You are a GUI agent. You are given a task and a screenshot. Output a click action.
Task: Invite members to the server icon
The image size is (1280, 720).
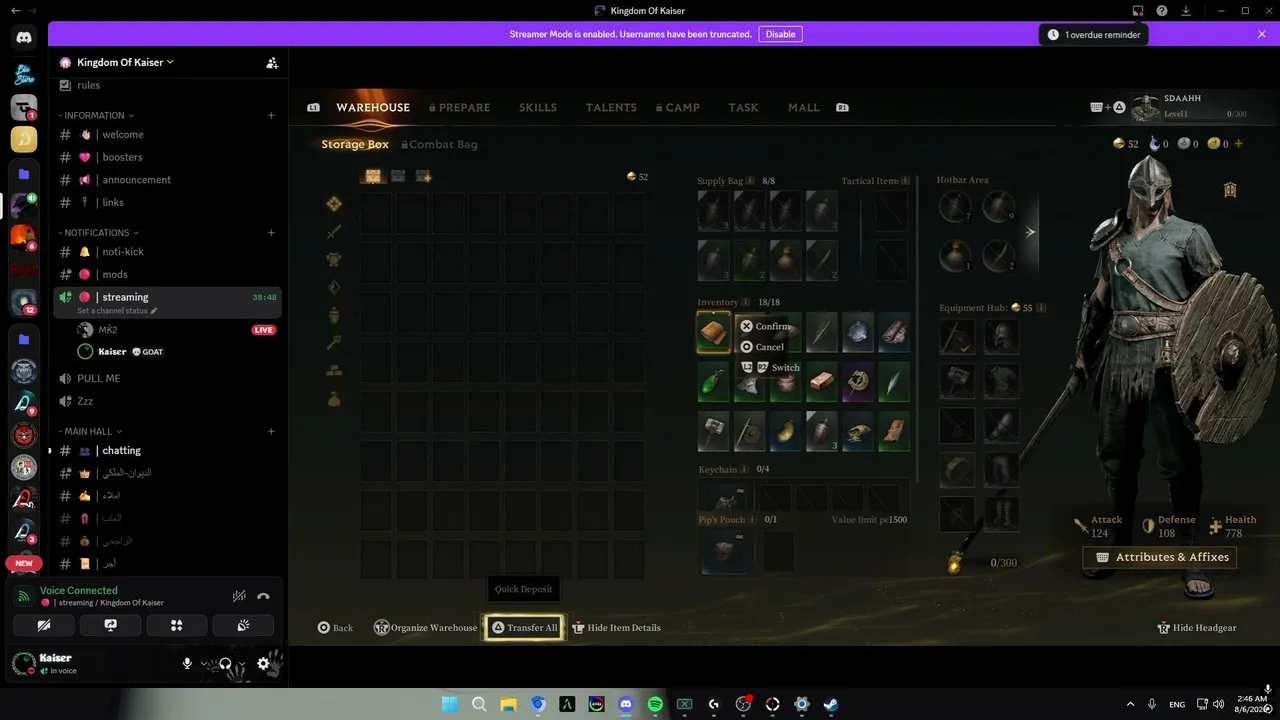point(272,62)
